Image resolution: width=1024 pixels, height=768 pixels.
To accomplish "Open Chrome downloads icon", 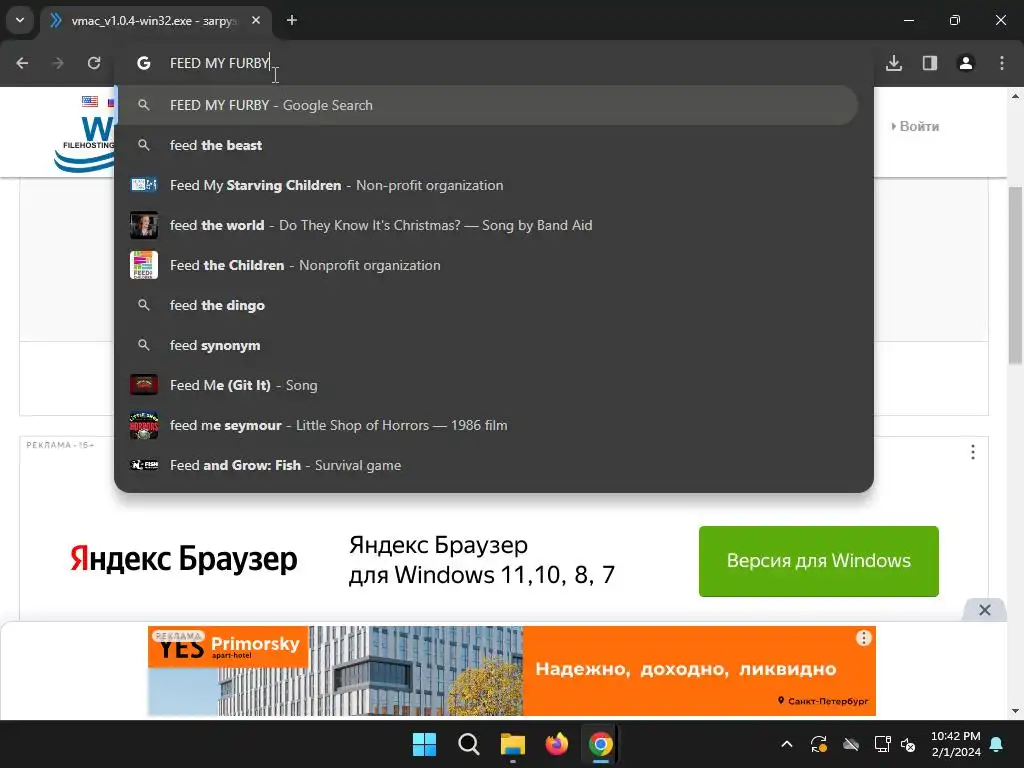I will pyautogui.click(x=894, y=63).
